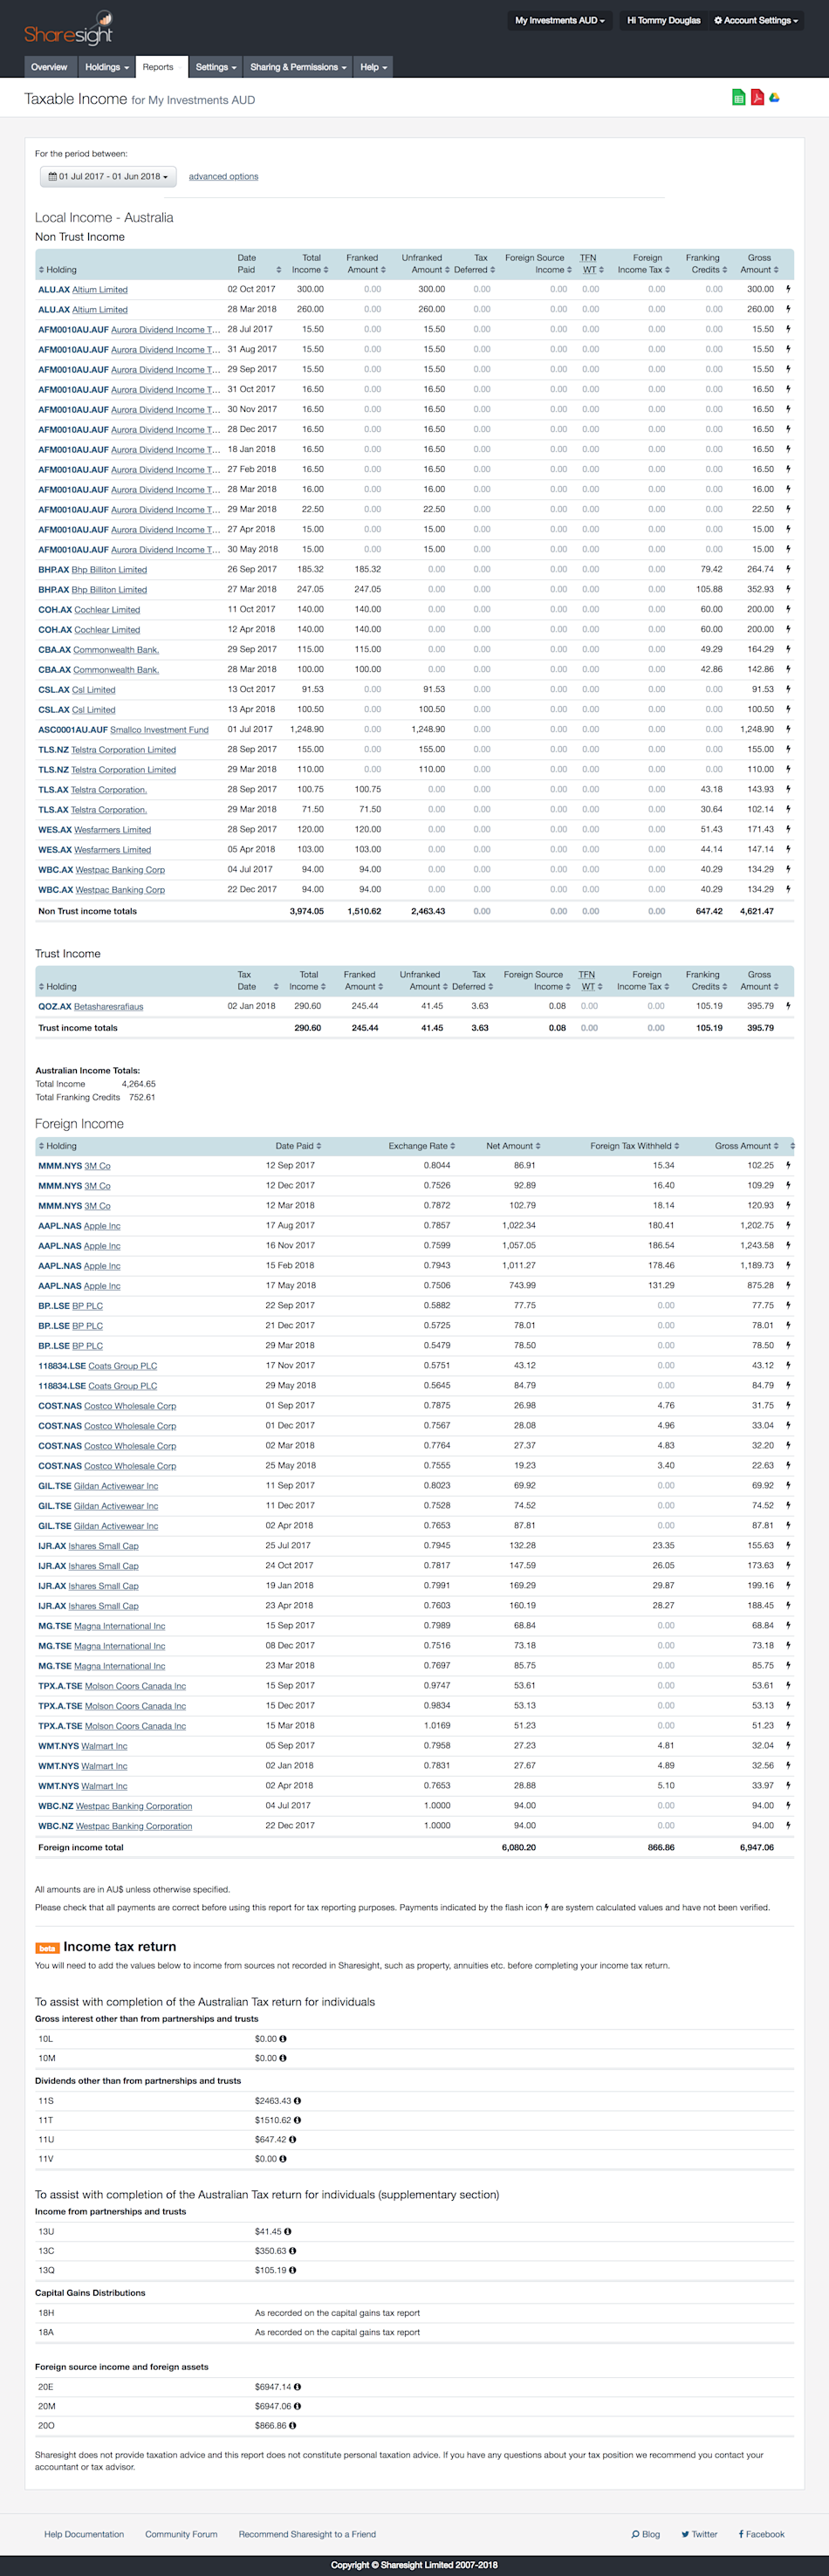Click info icon beside 11V $0.00

283,2159
